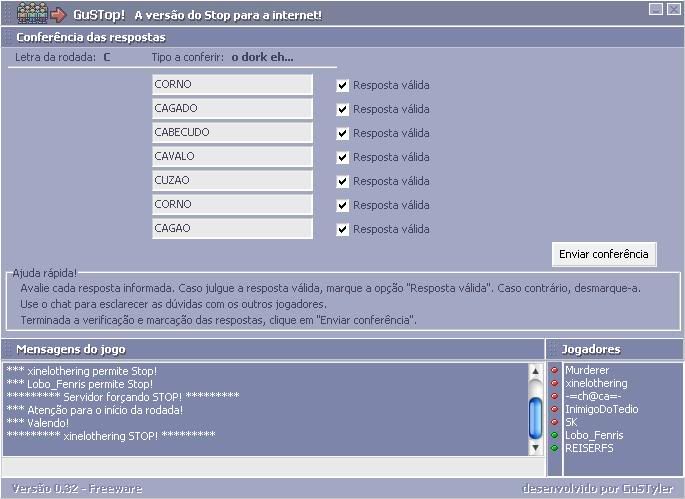Click message 'Atenção para o início da rodada!'
The image size is (685, 499).
[95, 410]
